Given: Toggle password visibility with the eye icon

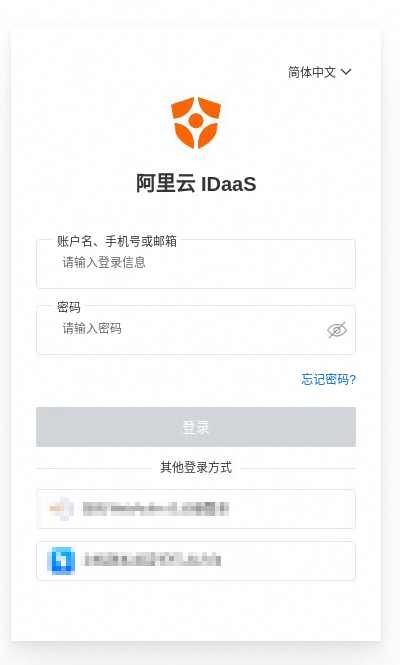Looking at the screenshot, I should coord(337,330).
